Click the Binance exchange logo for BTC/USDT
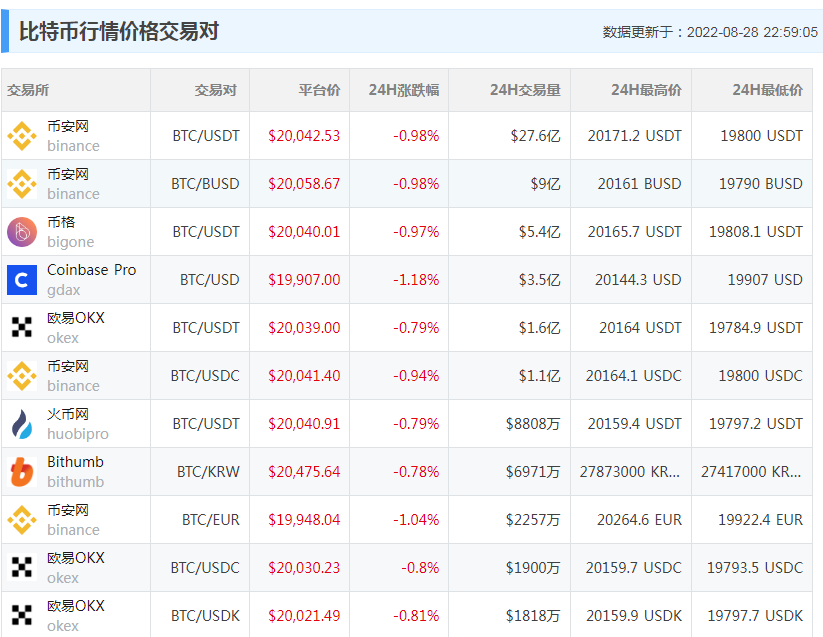Image resolution: width=823 pixels, height=637 pixels. coord(22,135)
